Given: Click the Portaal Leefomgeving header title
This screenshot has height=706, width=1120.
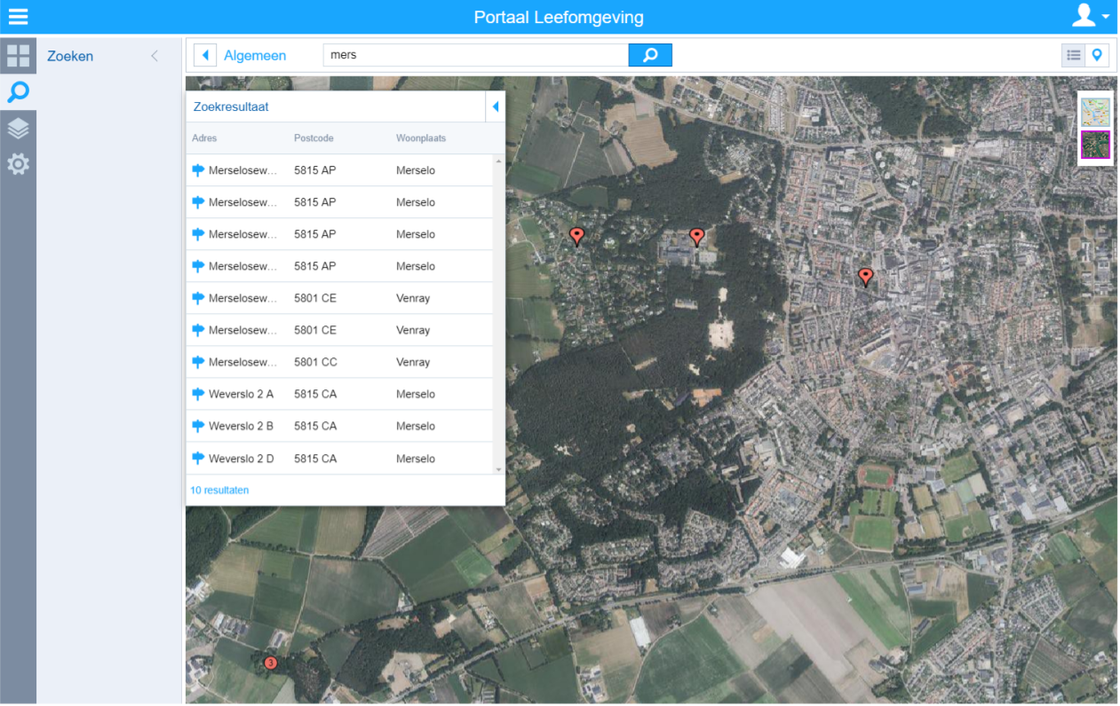Looking at the screenshot, I should point(559,17).
